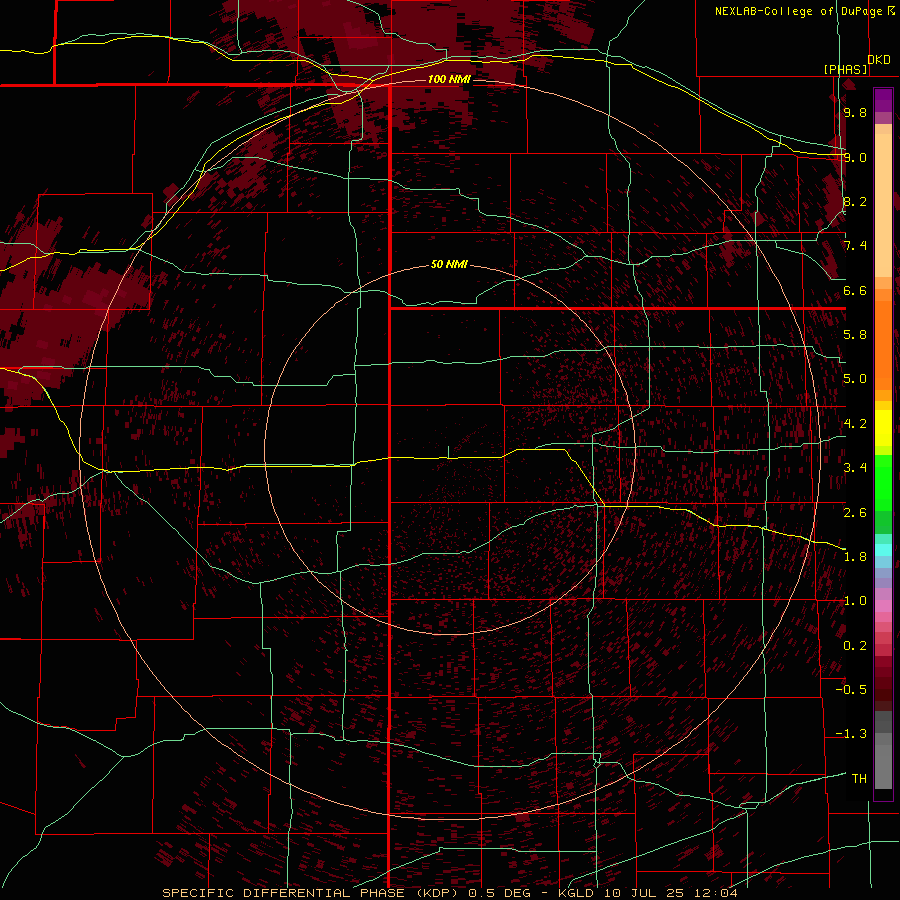
Task: Click the 4.2 value on the color scale
Action: coord(855,424)
